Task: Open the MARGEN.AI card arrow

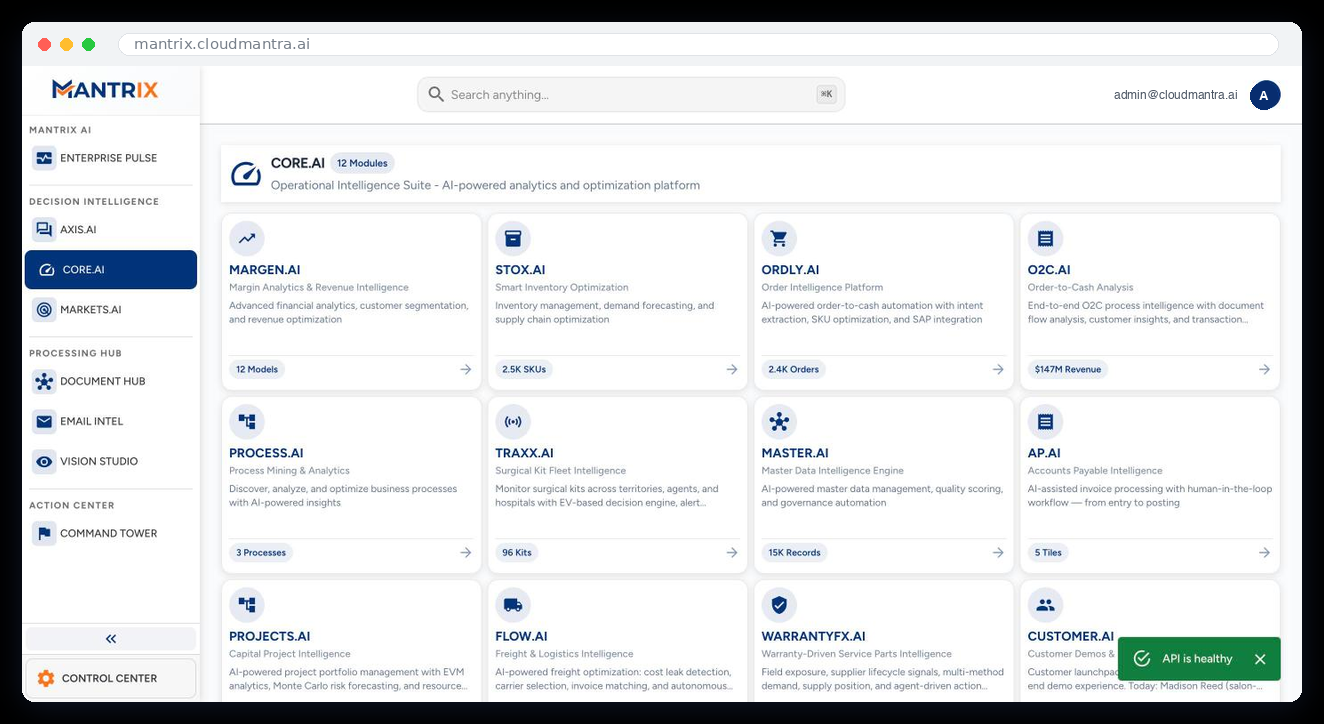Action: [x=466, y=369]
